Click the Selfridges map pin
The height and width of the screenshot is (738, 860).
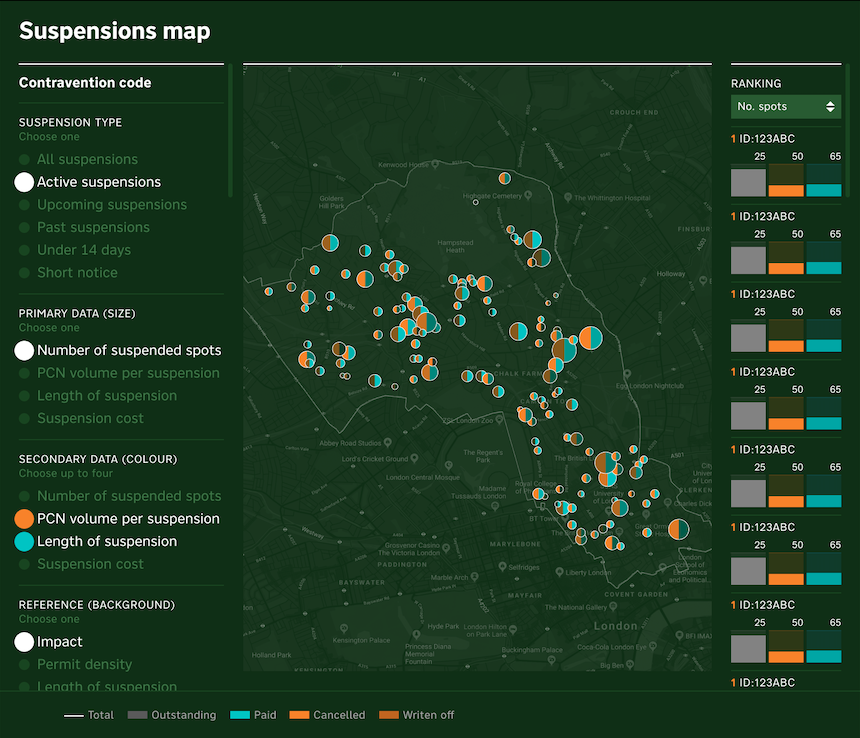[x=502, y=566]
